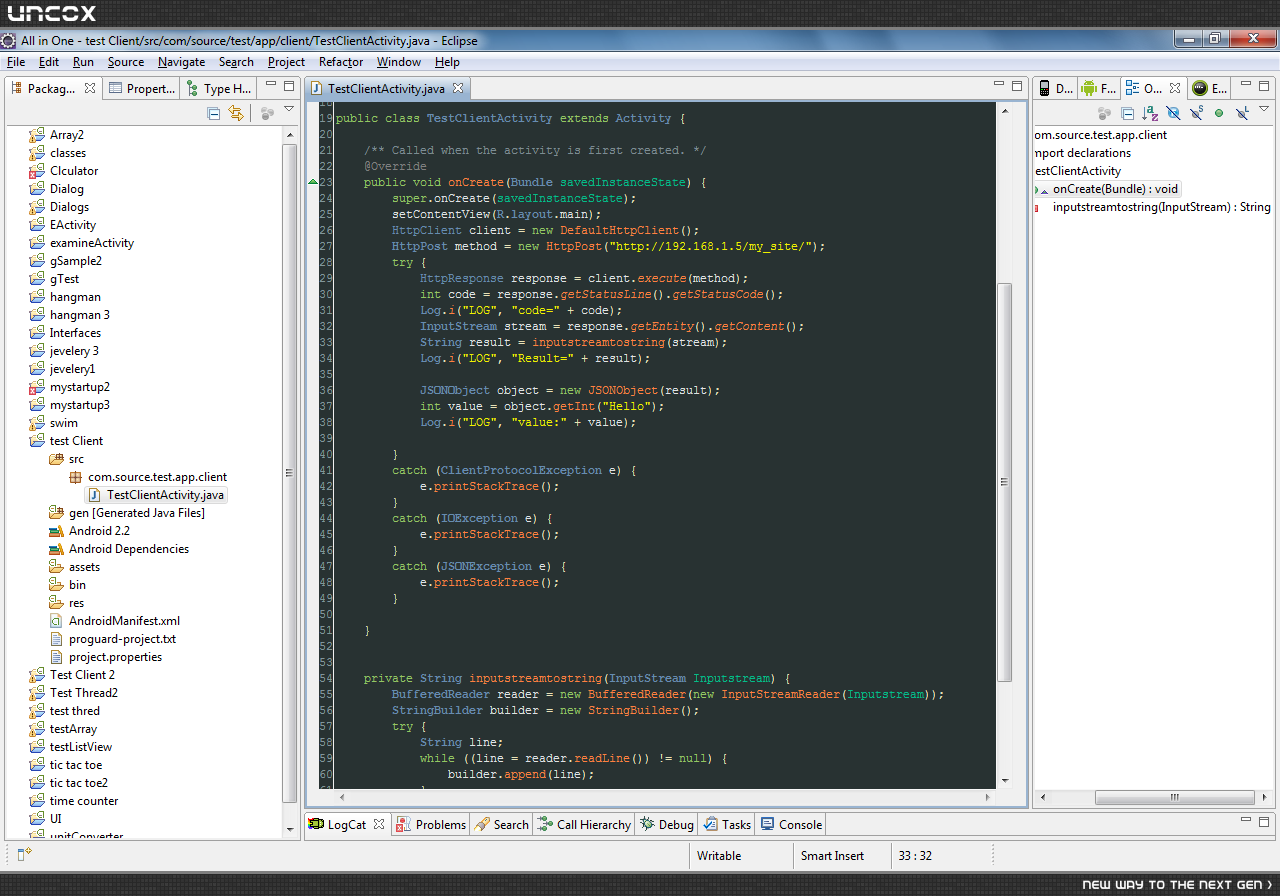
Task: Open the File Explorer tab with Android icon
Action: click(1099, 88)
